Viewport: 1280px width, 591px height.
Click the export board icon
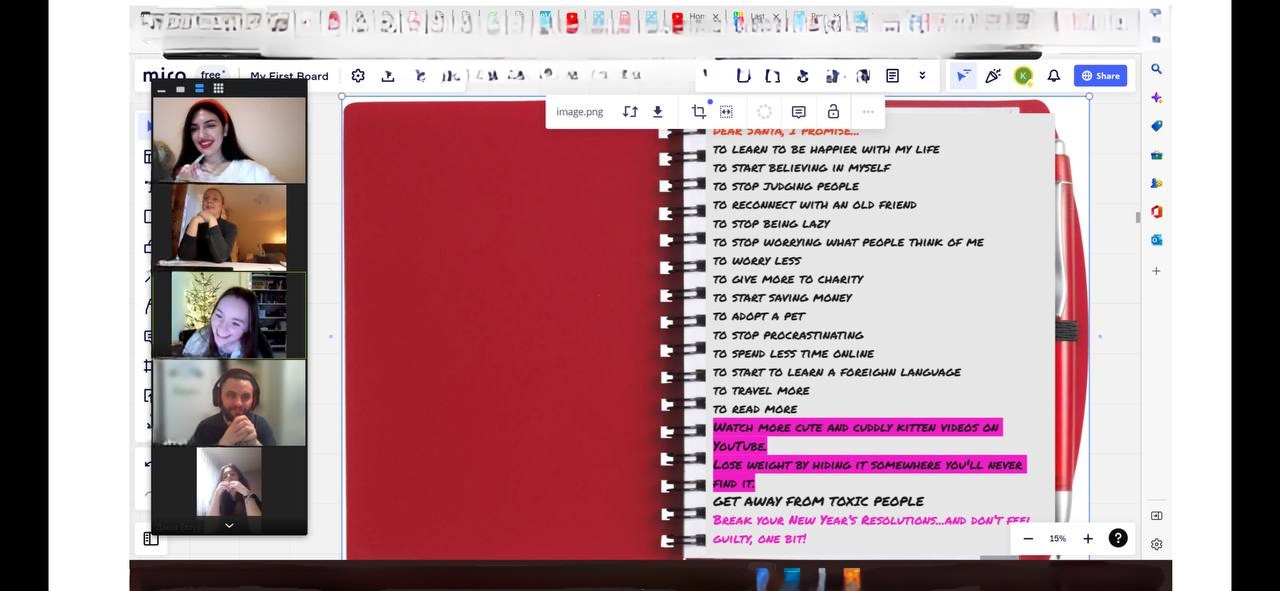click(x=388, y=76)
